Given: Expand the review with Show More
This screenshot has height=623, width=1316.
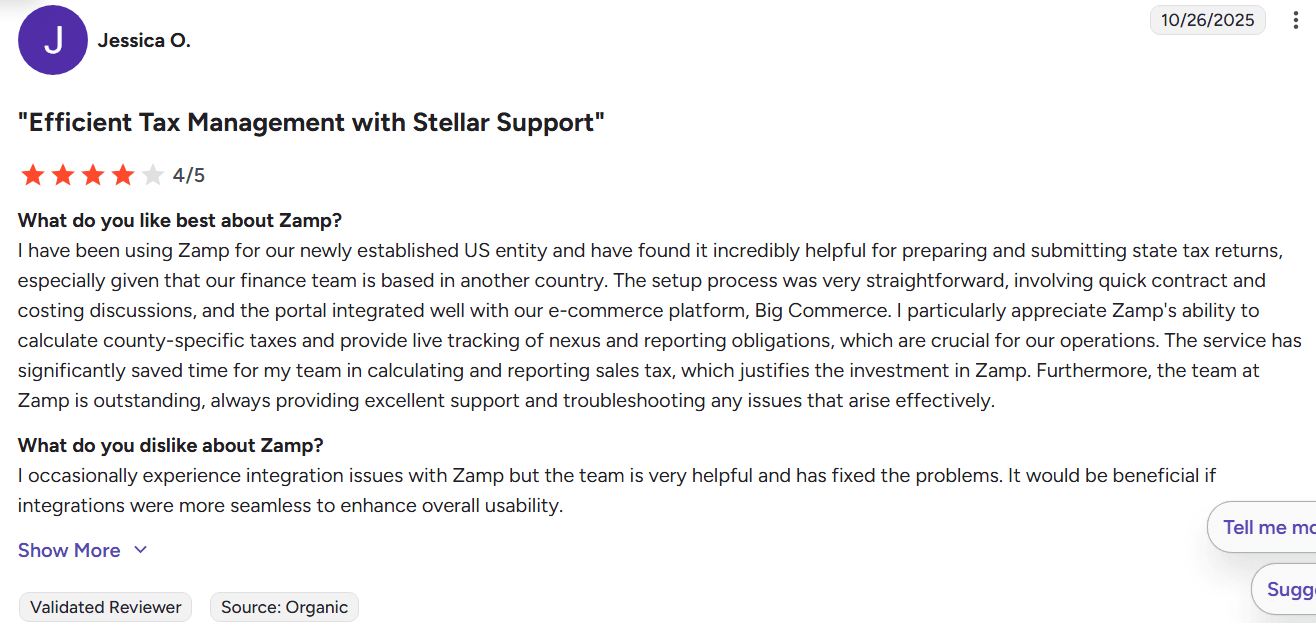Looking at the screenshot, I should pyautogui.click(x=68, y=550).
